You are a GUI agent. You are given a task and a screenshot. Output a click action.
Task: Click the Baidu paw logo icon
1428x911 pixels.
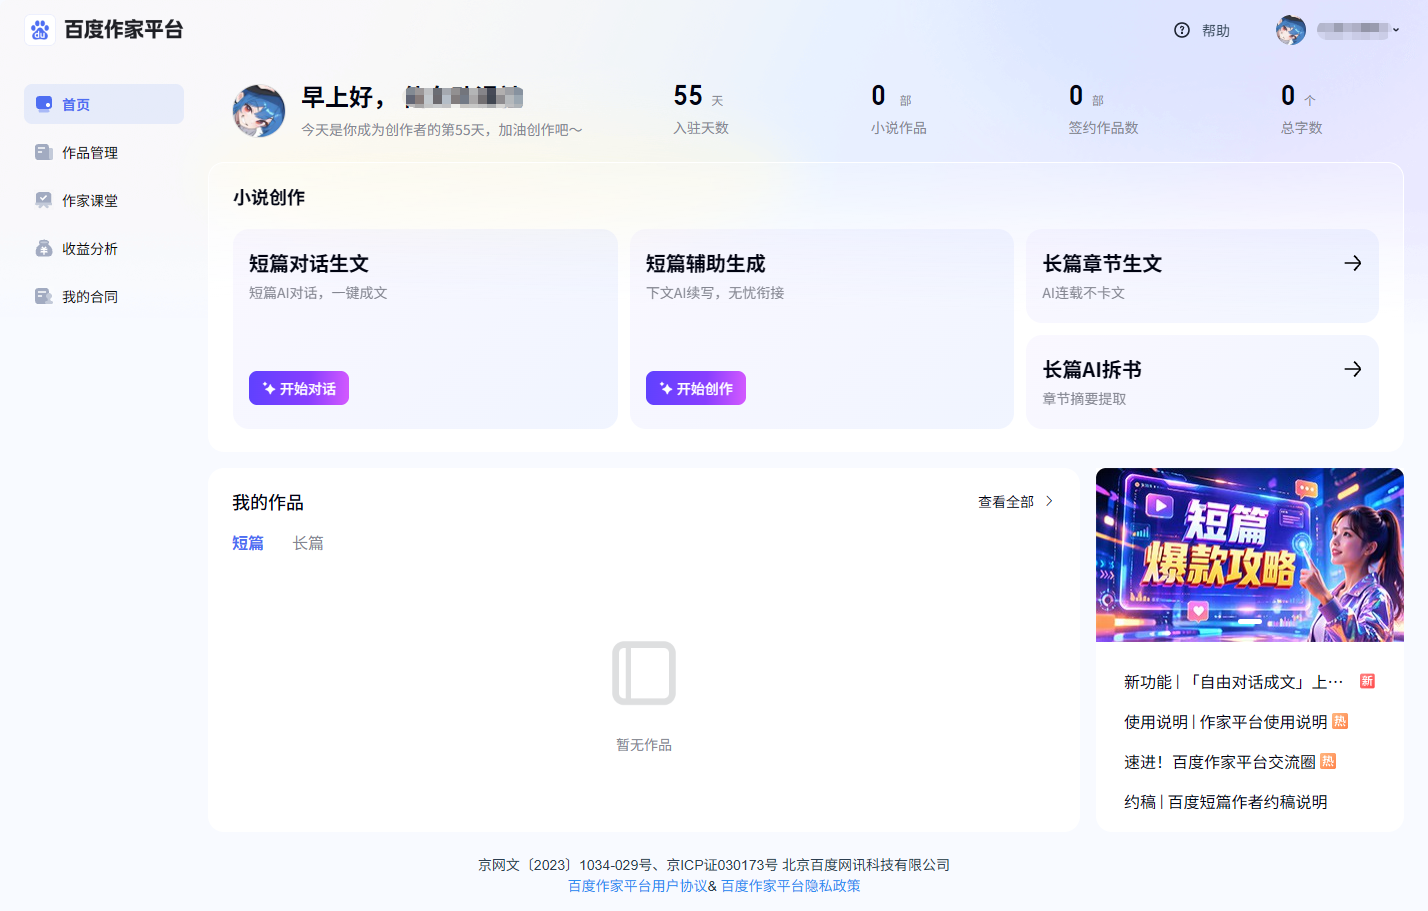coord(40,30)
